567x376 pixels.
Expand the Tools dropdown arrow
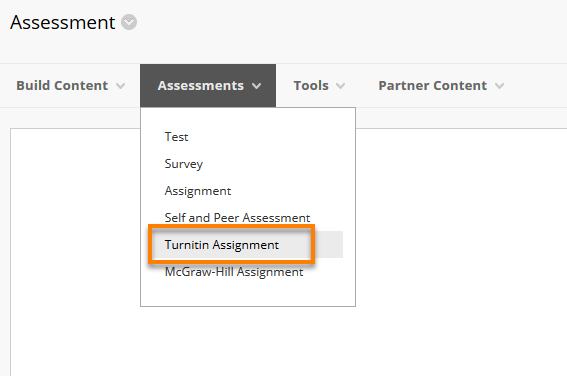(x=340, y=86)
